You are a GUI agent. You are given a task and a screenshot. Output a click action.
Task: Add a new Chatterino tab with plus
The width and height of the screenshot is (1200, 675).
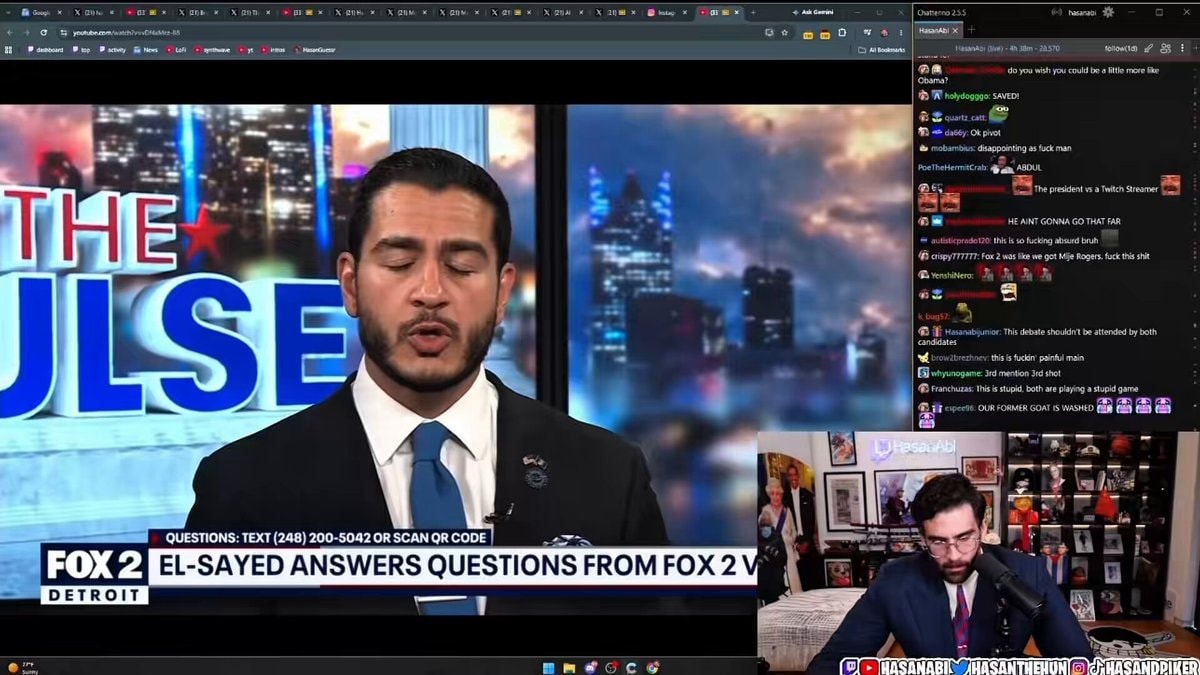971,30
